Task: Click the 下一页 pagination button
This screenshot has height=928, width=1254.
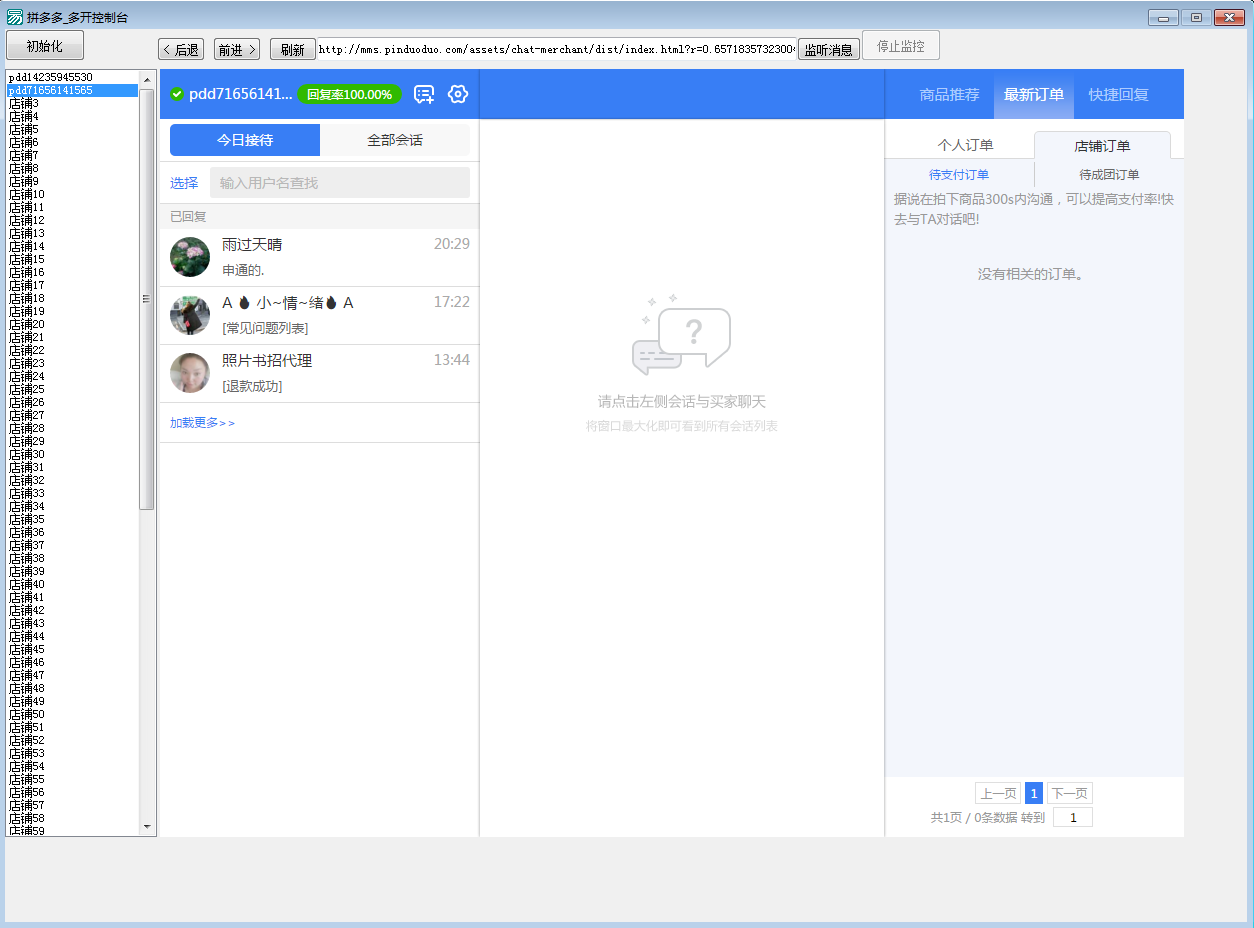Action: click(x=1070, y=793)
